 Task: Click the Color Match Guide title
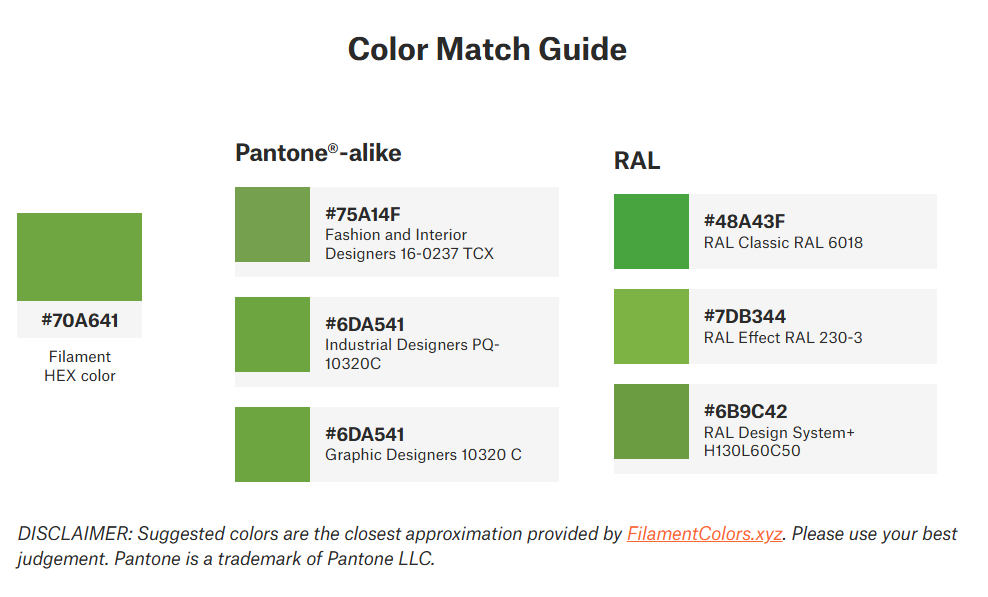point(487,49)
